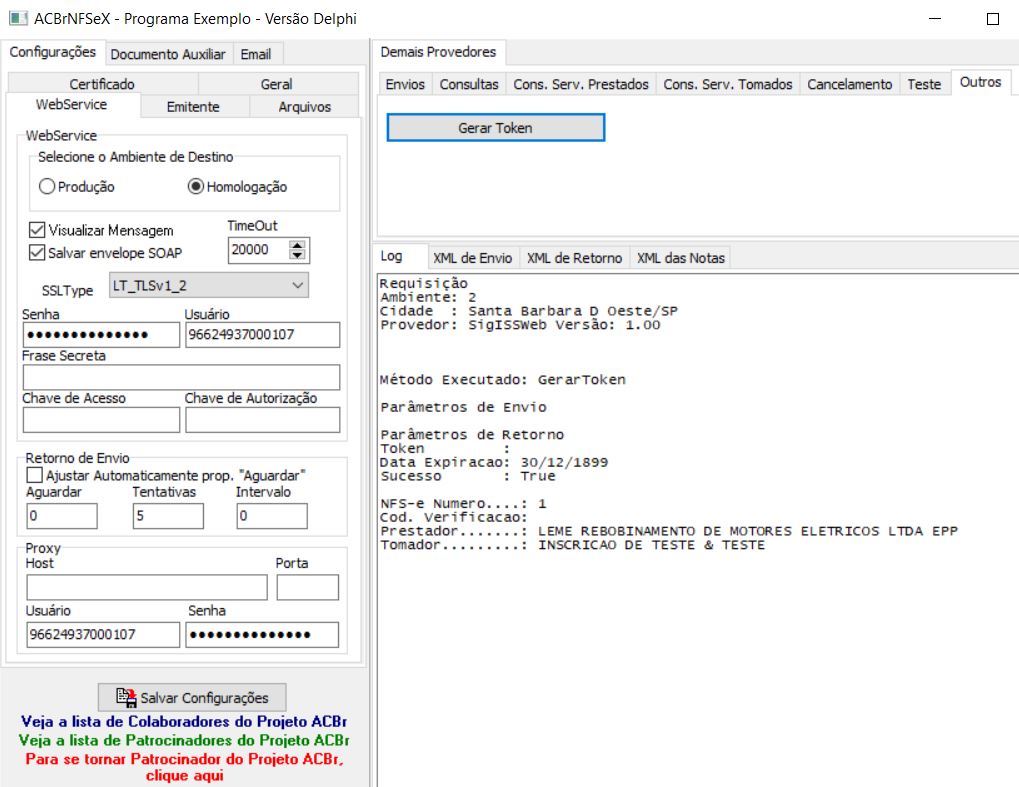Click the Proxy Porta input field
The width and height of the screenshot is (1019, 787).
coord(307,587)
